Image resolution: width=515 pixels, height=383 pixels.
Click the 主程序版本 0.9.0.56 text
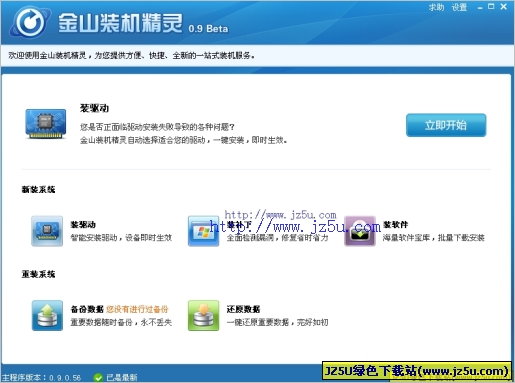click(x=41, y=377)
